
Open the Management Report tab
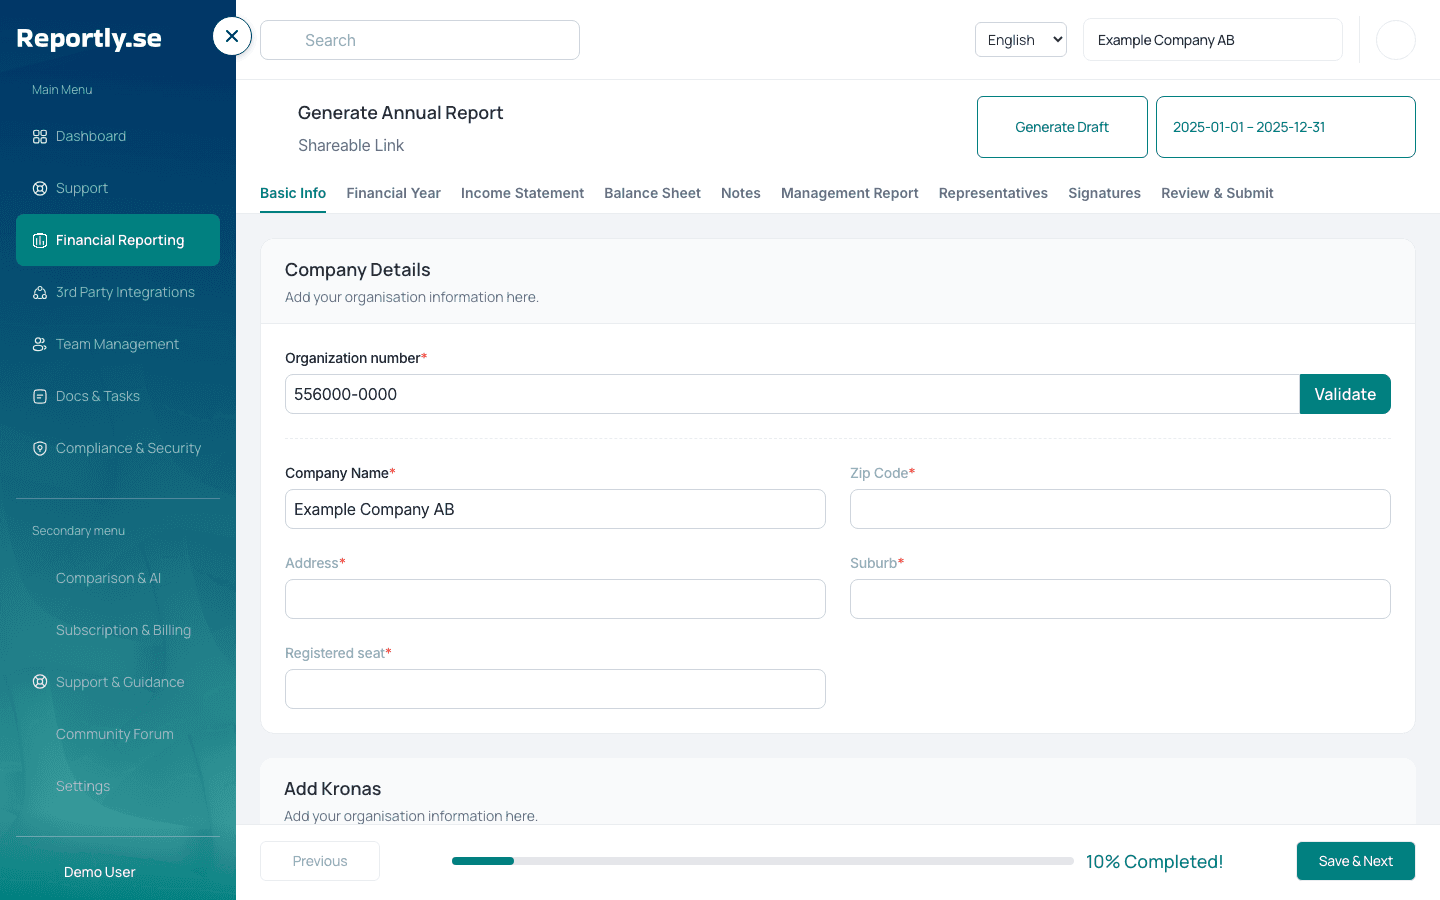[x=850, y=193]
